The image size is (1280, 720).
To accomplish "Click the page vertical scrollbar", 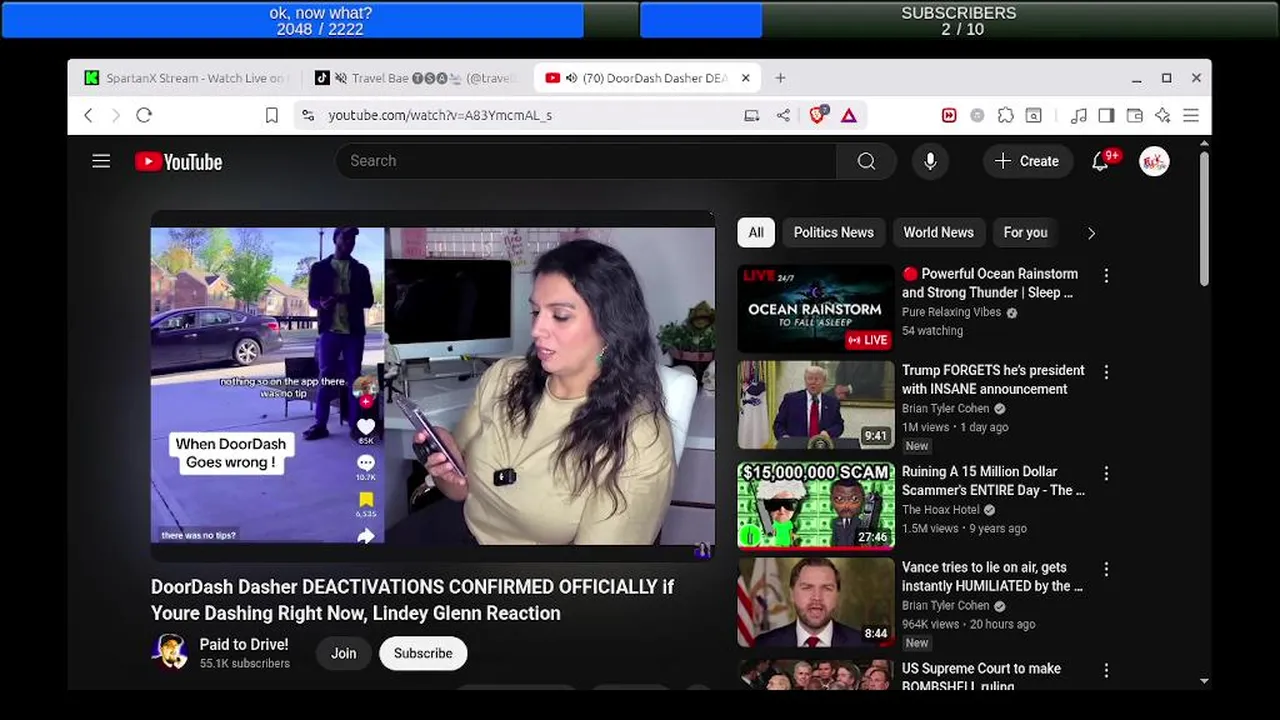I will (x=1203, y=220).
